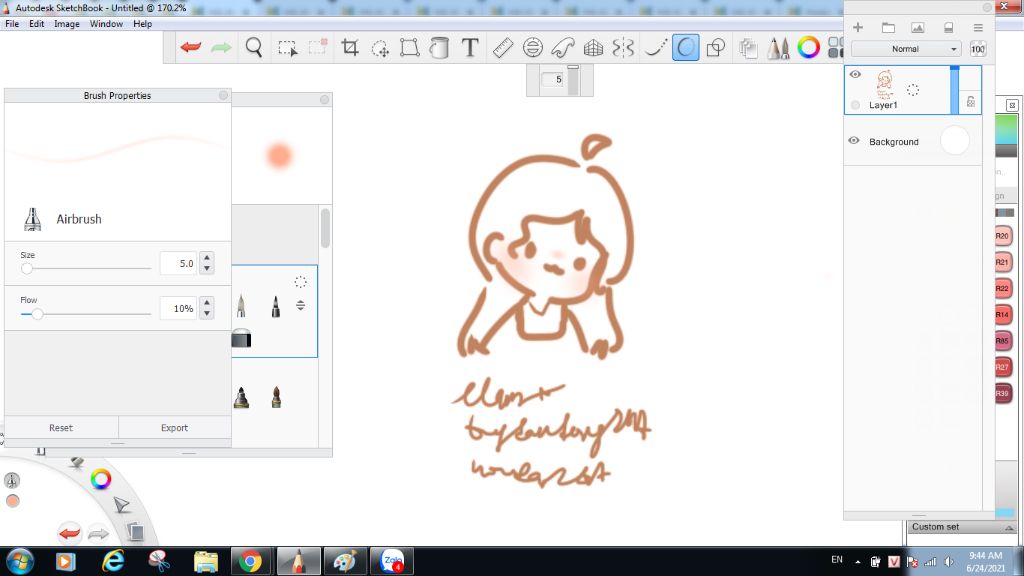Viewport: 1024px width, 576px height.
Task: Click the Reset brush button
Action: 61,428
